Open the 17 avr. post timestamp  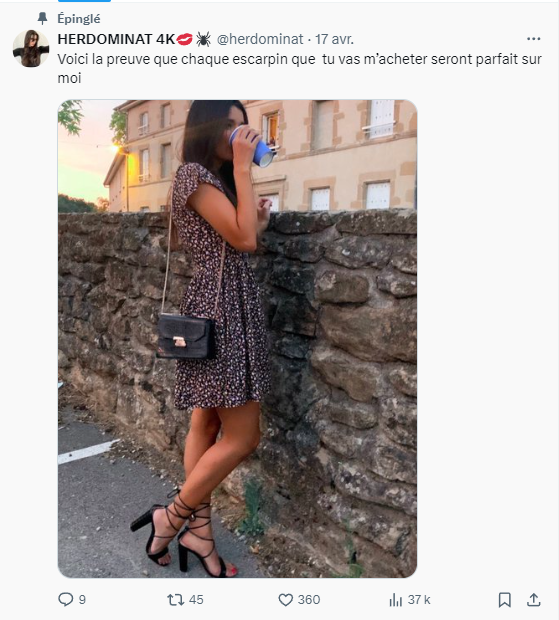pyautogui.click(x=334, y=39)
